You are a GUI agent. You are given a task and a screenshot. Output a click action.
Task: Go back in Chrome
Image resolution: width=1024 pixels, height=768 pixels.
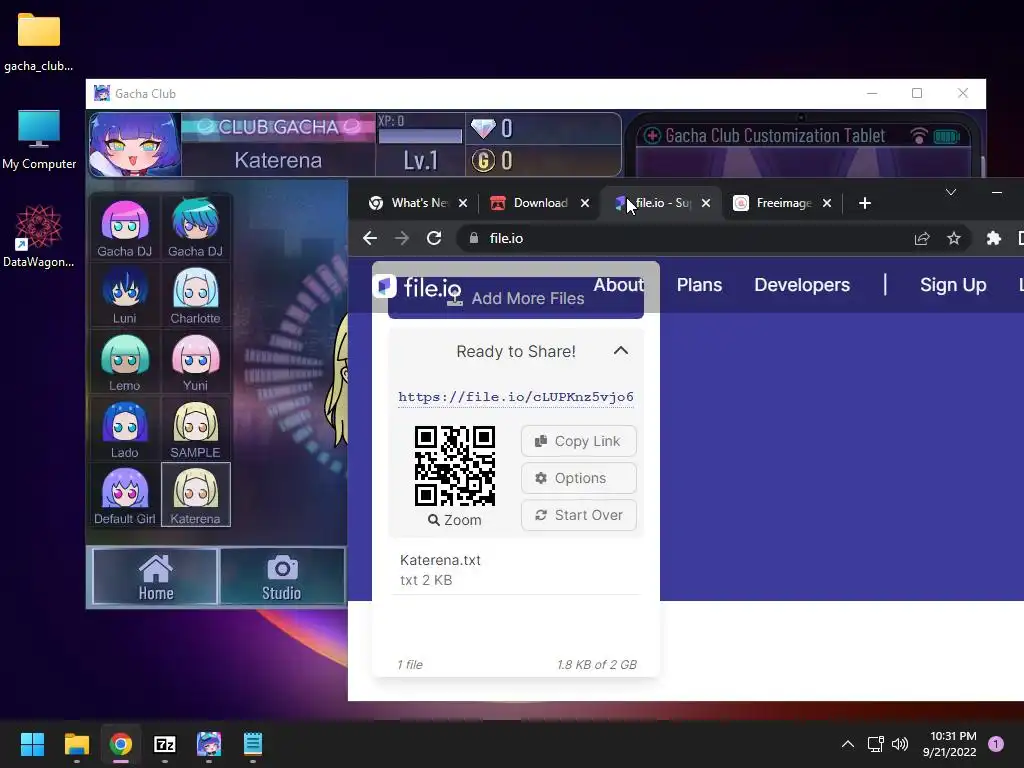pos(370,238)
